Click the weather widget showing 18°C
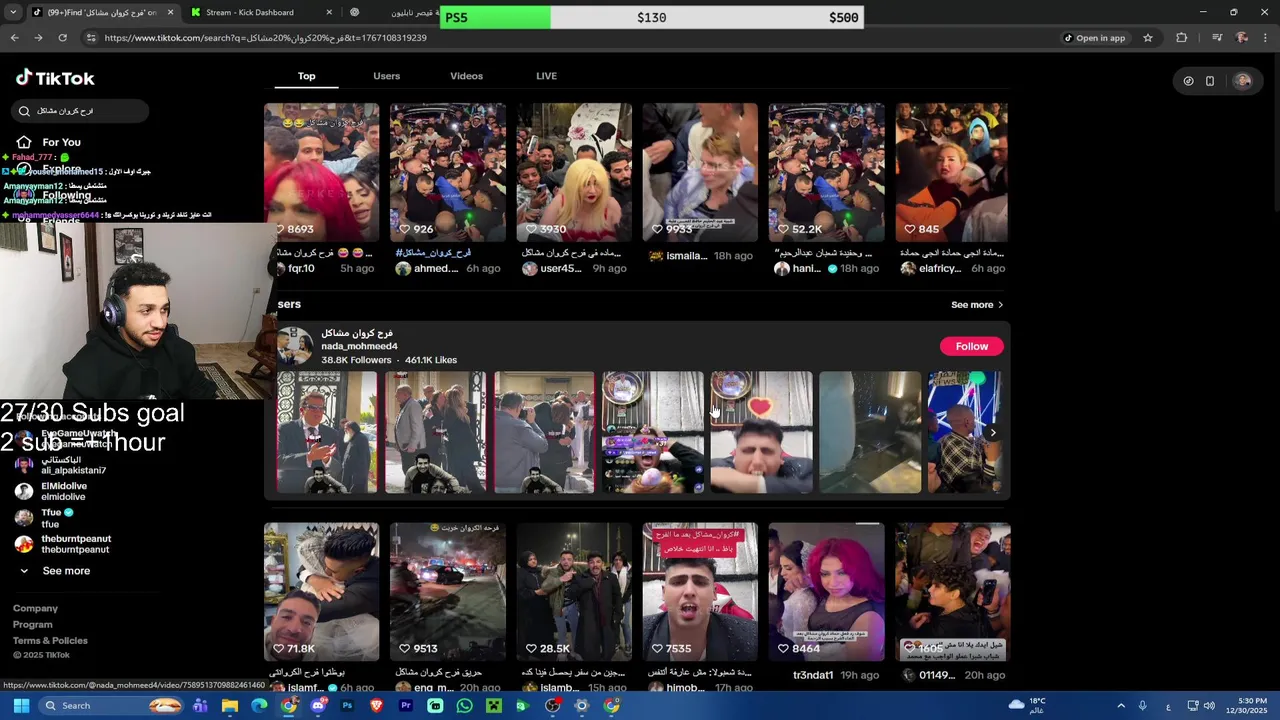Viewport: 1280px width, 720px height. pyautogui.click(x=1027, y=705)
